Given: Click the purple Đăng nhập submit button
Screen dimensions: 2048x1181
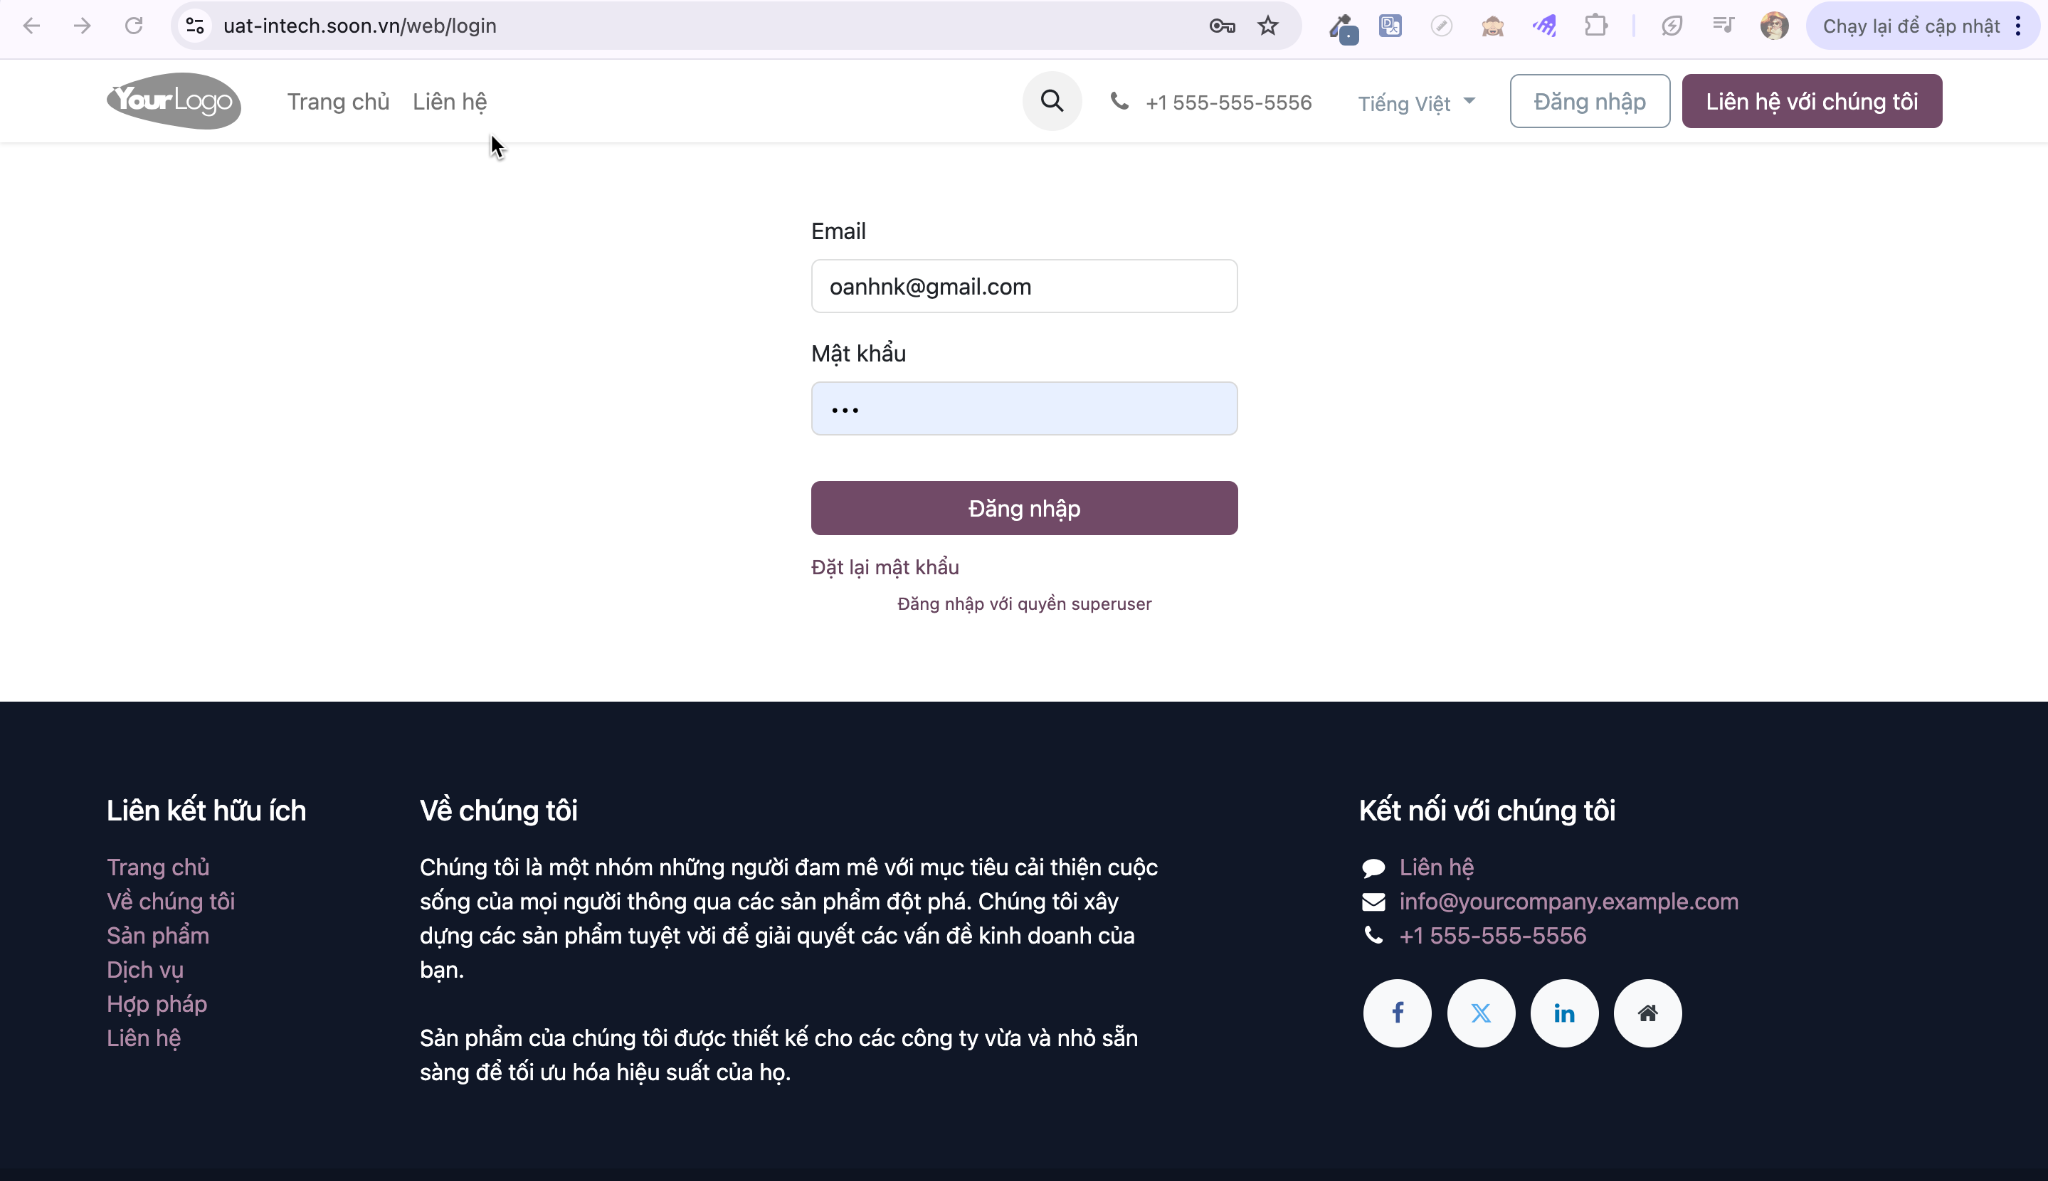Looking at the screenshot, I should pos(1024,508).
